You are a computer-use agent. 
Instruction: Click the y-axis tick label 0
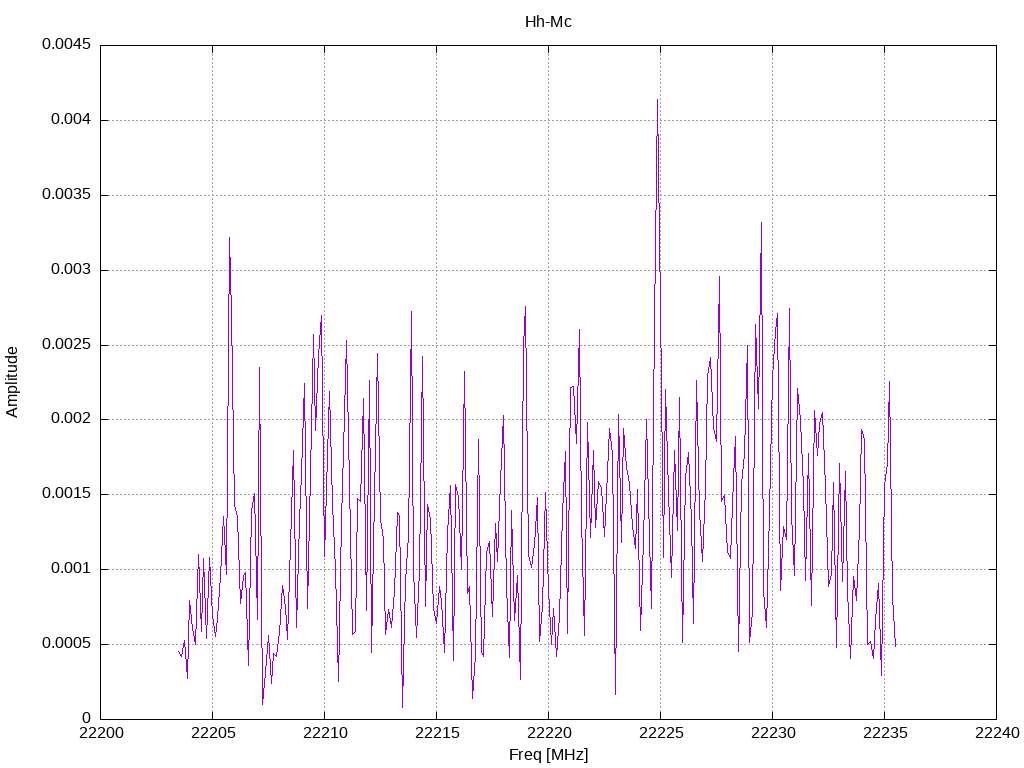coord(86,718)
